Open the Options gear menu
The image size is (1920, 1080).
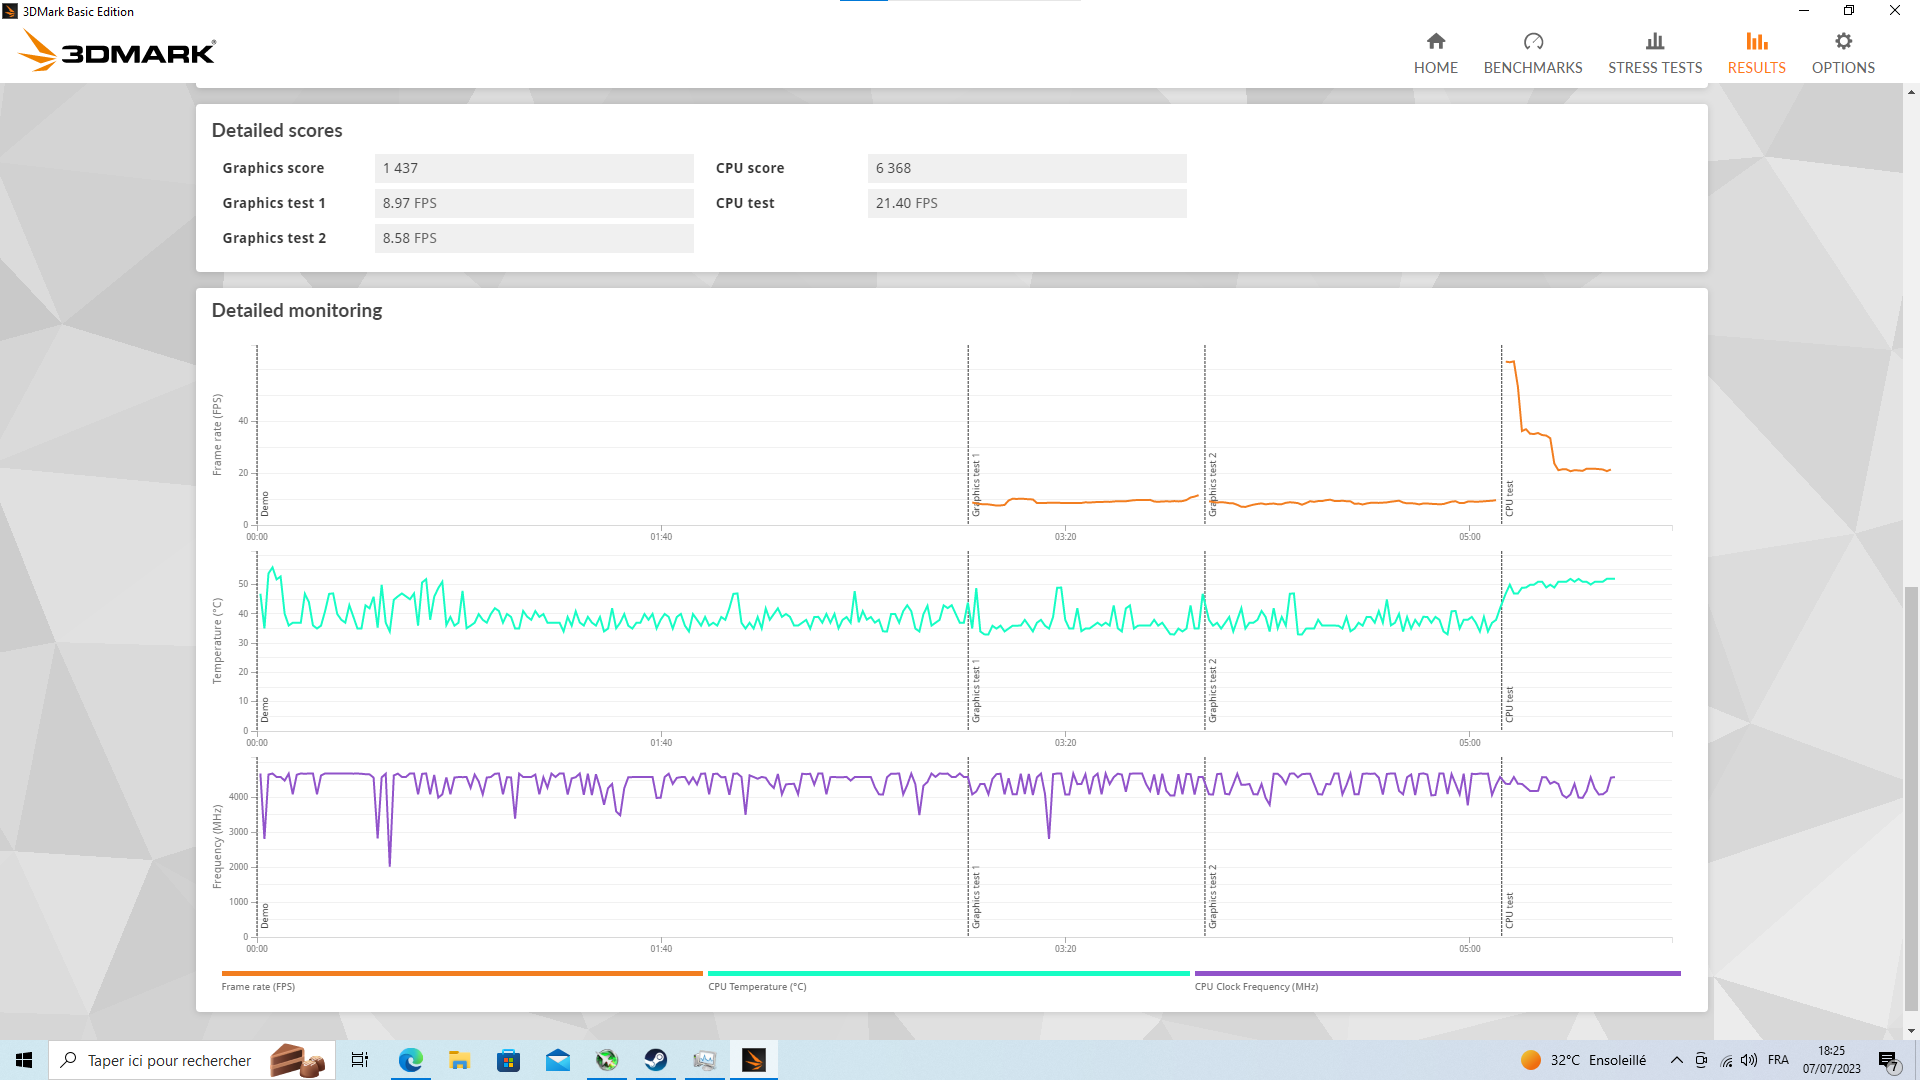(1842, 53)
